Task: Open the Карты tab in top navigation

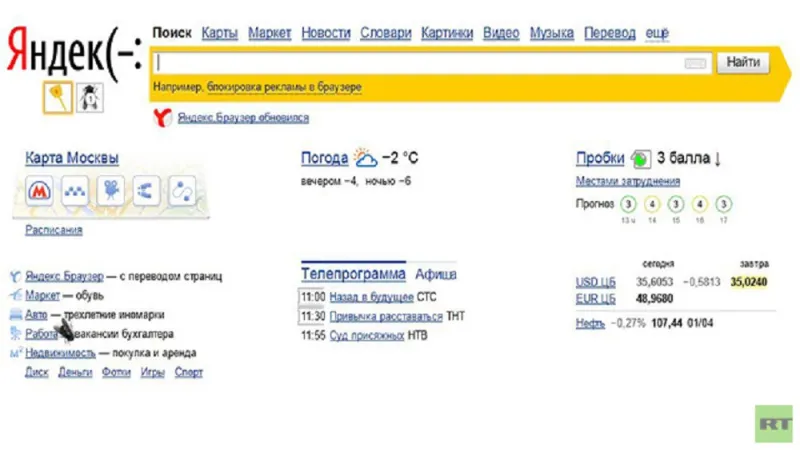Action: pyautogui.click(x=219, y=33)
